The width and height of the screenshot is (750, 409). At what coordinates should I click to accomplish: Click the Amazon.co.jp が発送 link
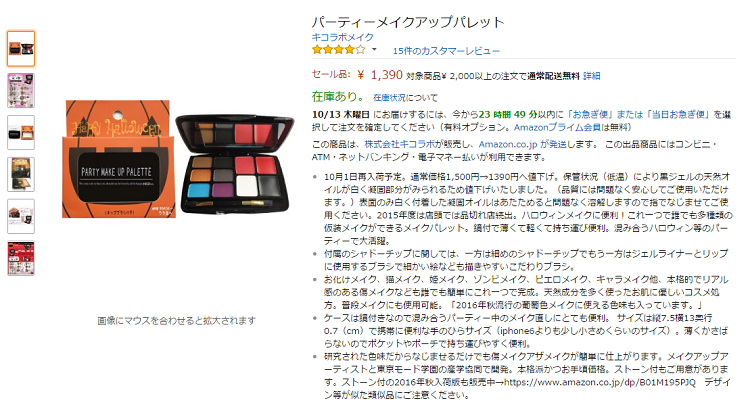pos(522,144)
